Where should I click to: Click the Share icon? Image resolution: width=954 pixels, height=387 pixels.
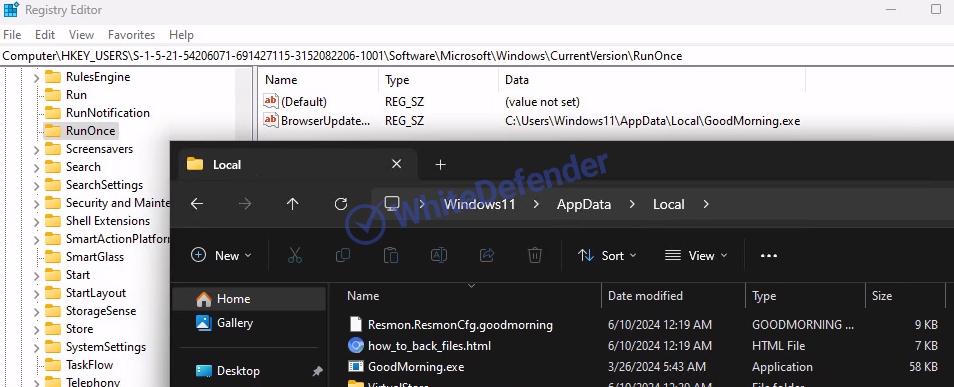(x=487, y=256)
